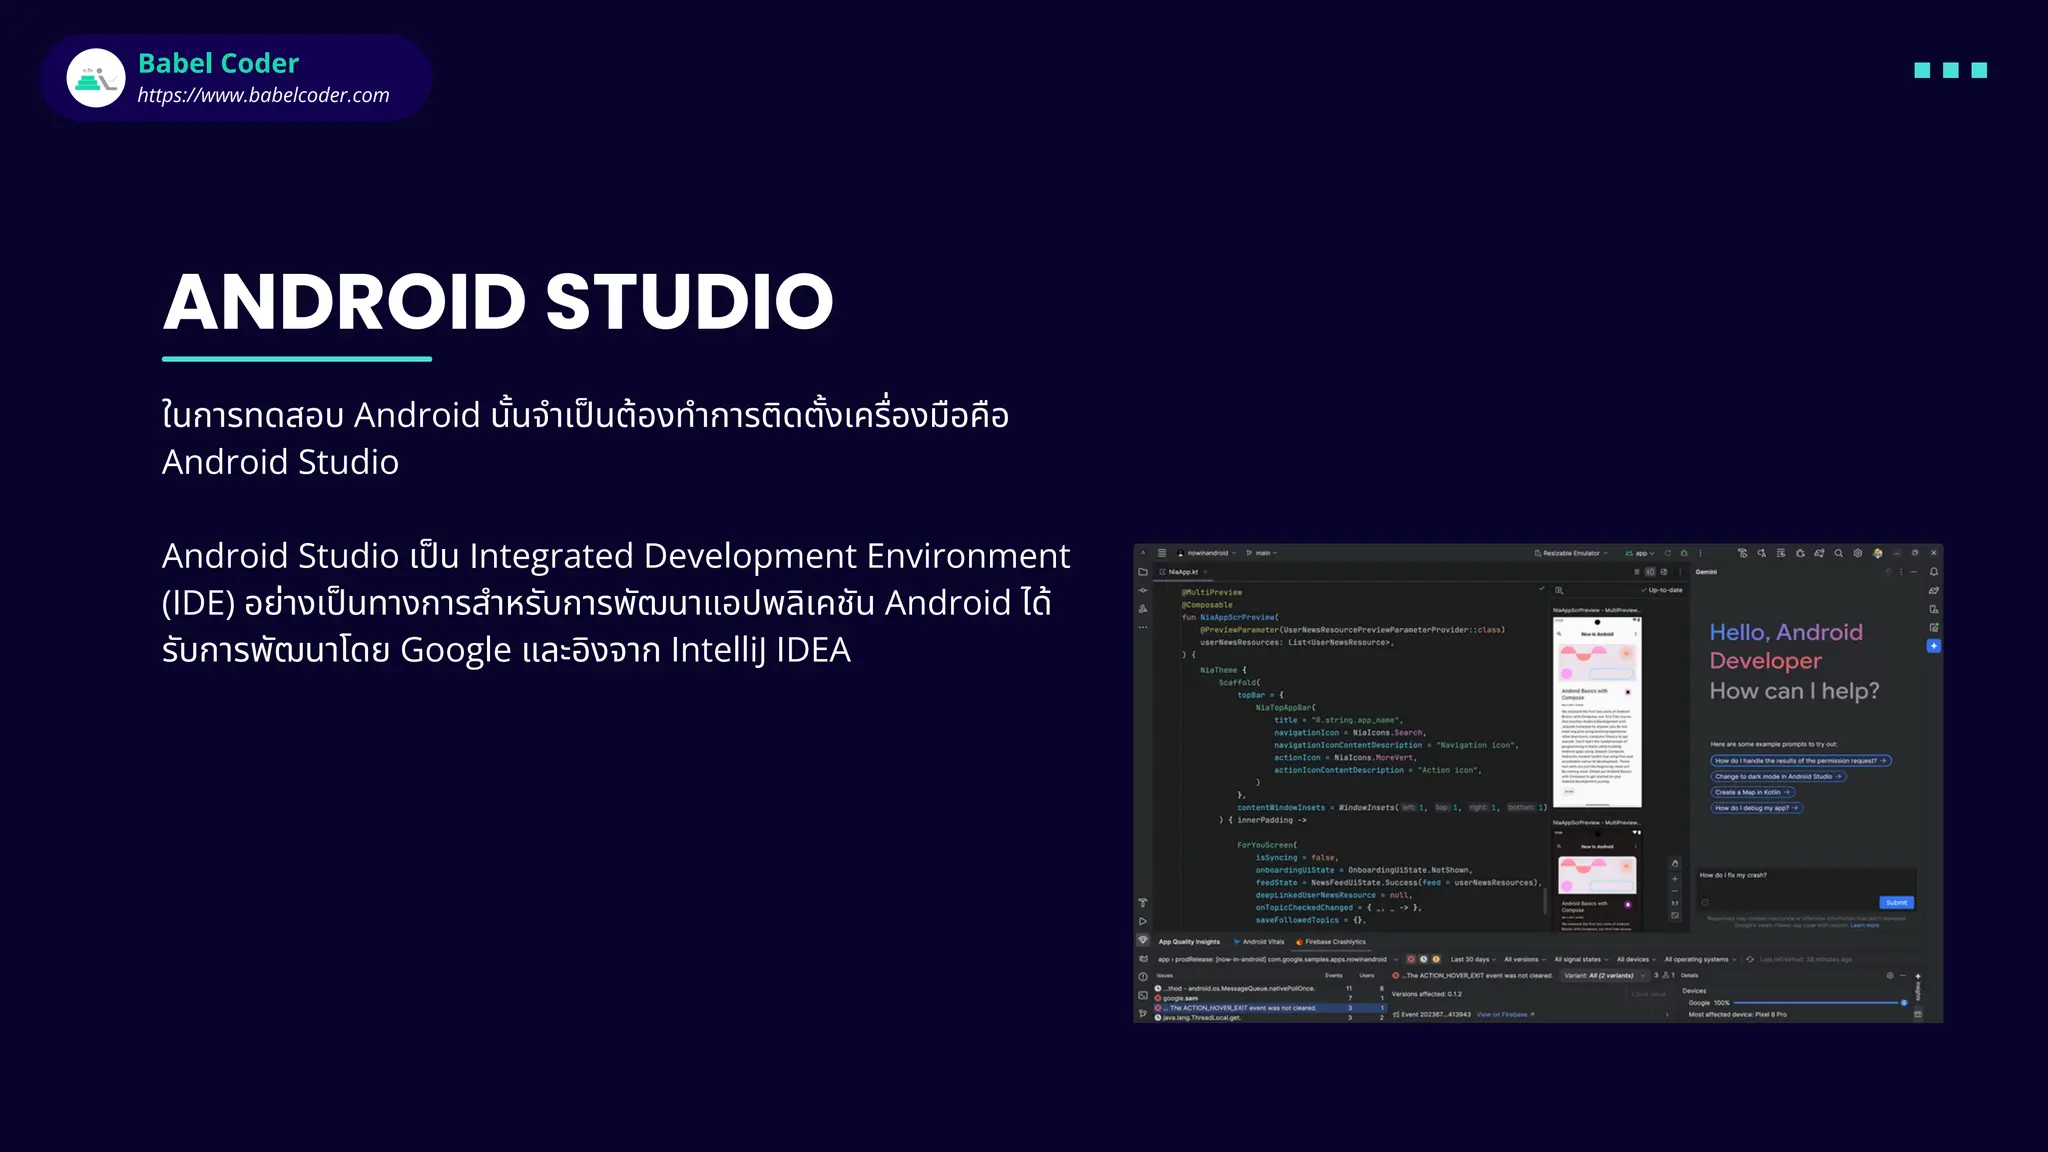Open the App Quality Insights sidebar icon
2048x1152 pixels.
1143,940
